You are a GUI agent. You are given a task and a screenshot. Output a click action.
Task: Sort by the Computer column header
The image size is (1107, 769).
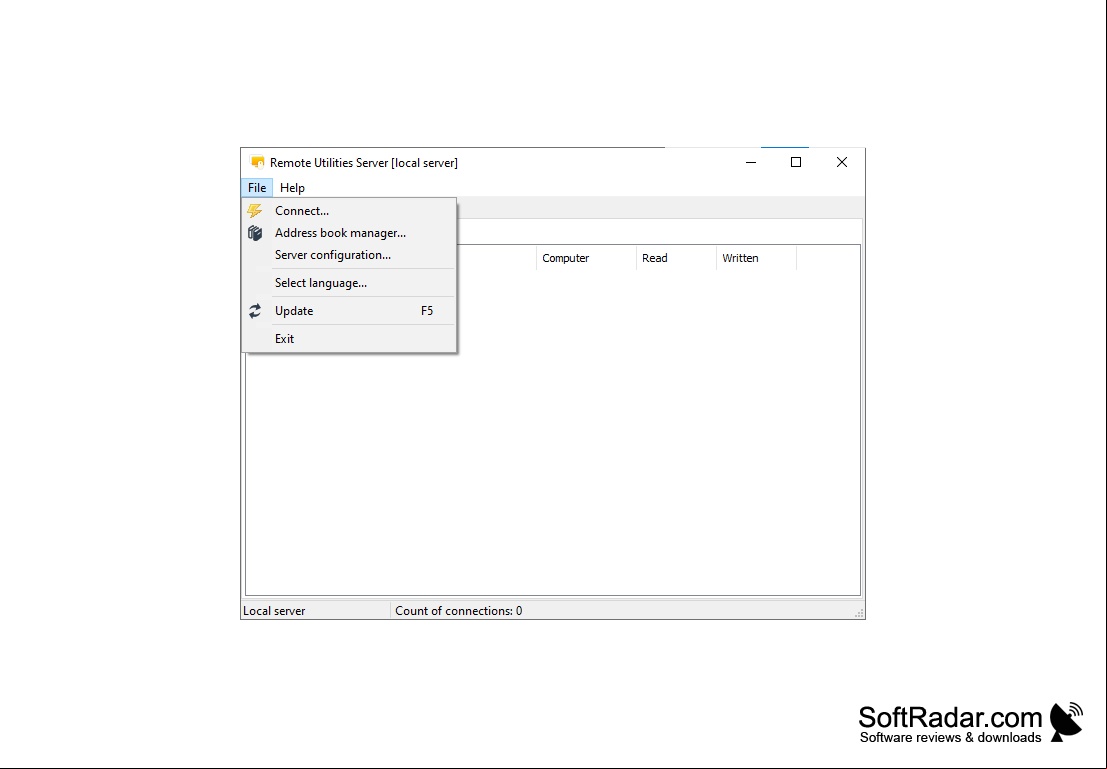[586, 258]
